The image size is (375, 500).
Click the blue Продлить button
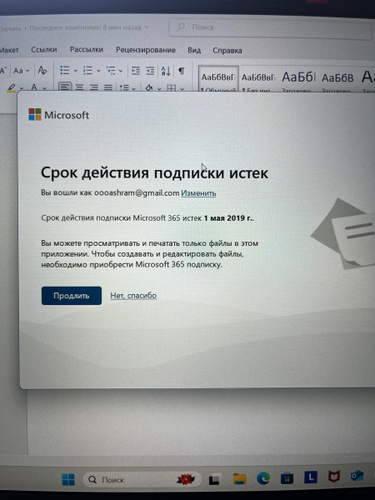[x=71, y=296]
